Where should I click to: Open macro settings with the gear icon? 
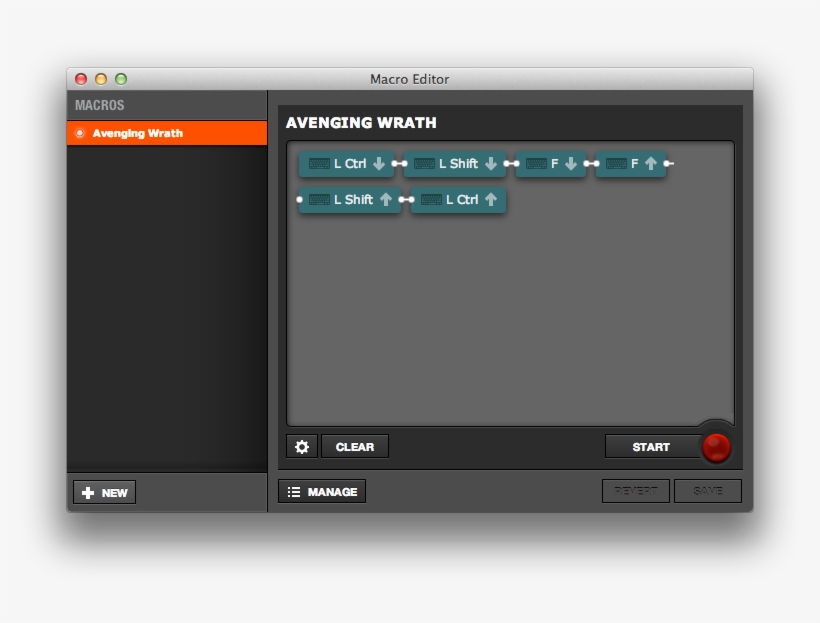pyautogui.click(x=302, y=447)
